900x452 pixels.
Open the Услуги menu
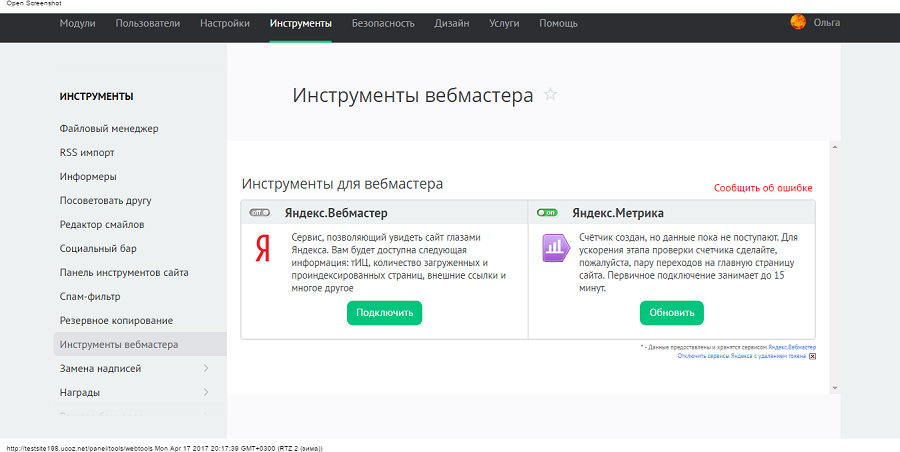point(504,24)
